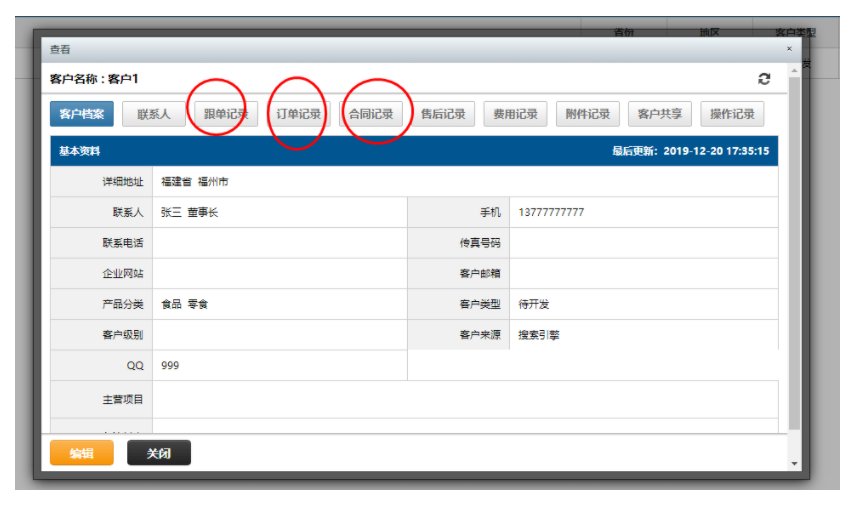Select the 订单记录 tab

click(x=299, y=114)
